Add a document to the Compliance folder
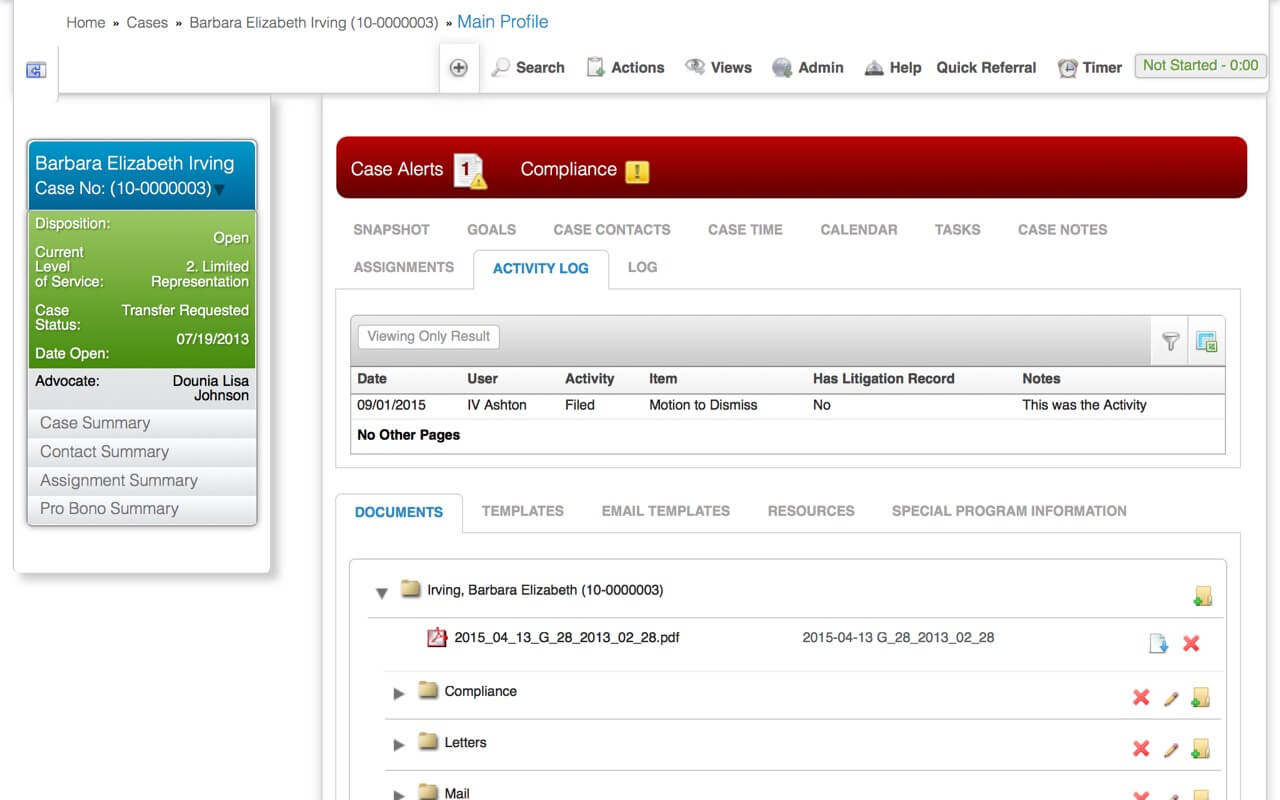 click(x=1203, y=697)
